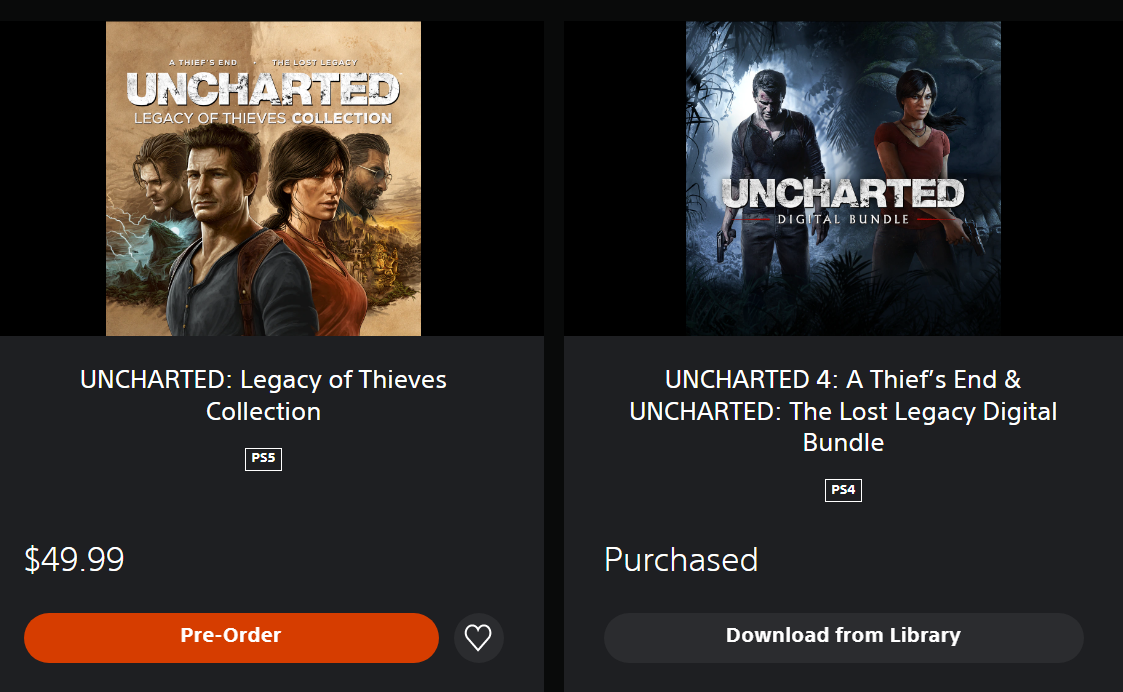Click the orange Pre-Order button

(231, 637)
